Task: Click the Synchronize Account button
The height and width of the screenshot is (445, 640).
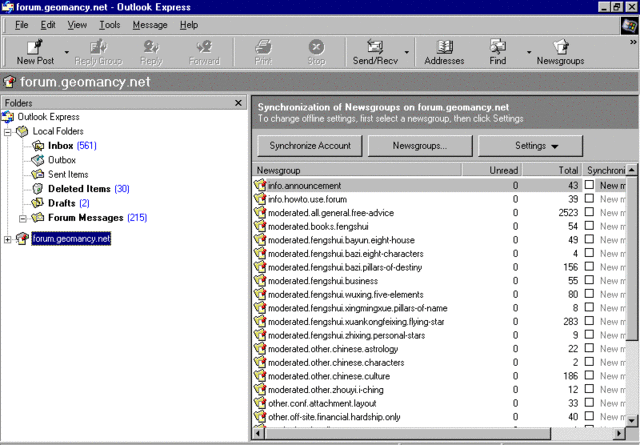Action: [310, 146]
